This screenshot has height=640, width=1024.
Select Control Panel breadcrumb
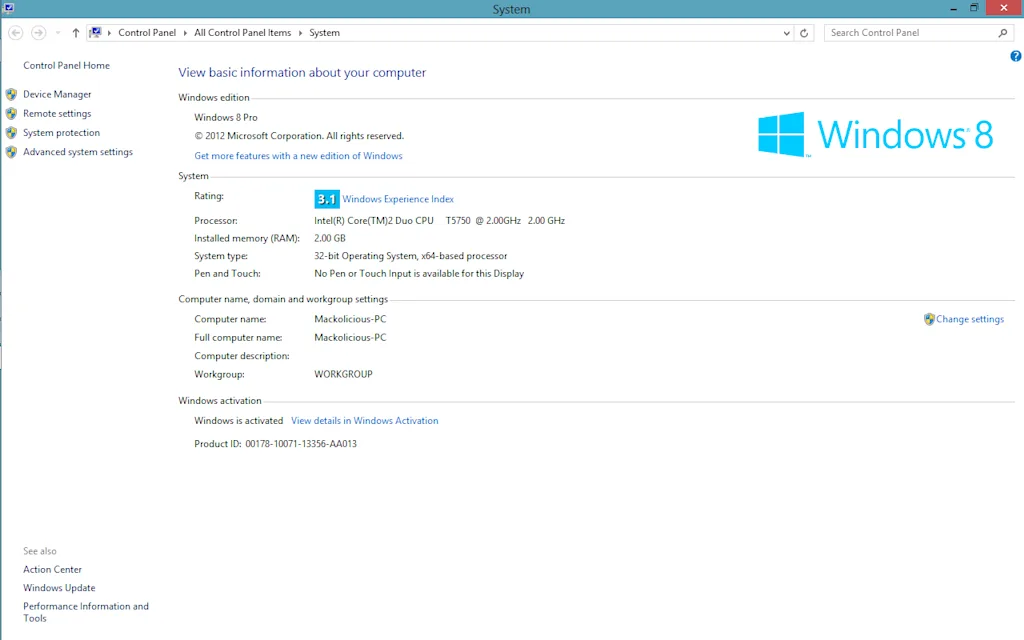(x=147, y=33)
